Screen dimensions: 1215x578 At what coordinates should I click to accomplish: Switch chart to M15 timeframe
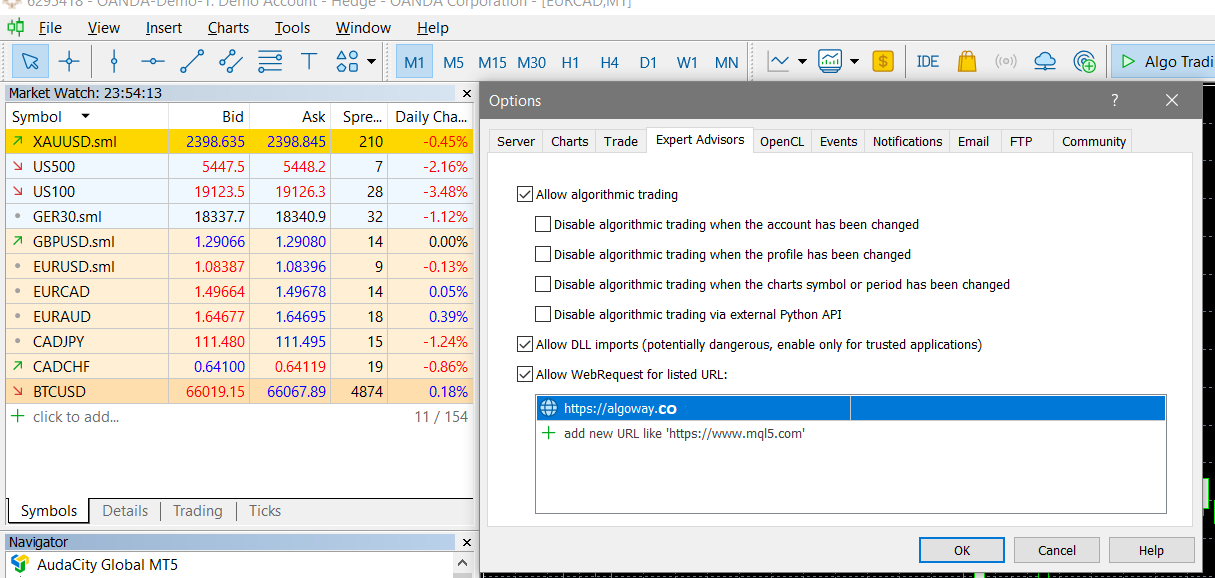[492, 62]
